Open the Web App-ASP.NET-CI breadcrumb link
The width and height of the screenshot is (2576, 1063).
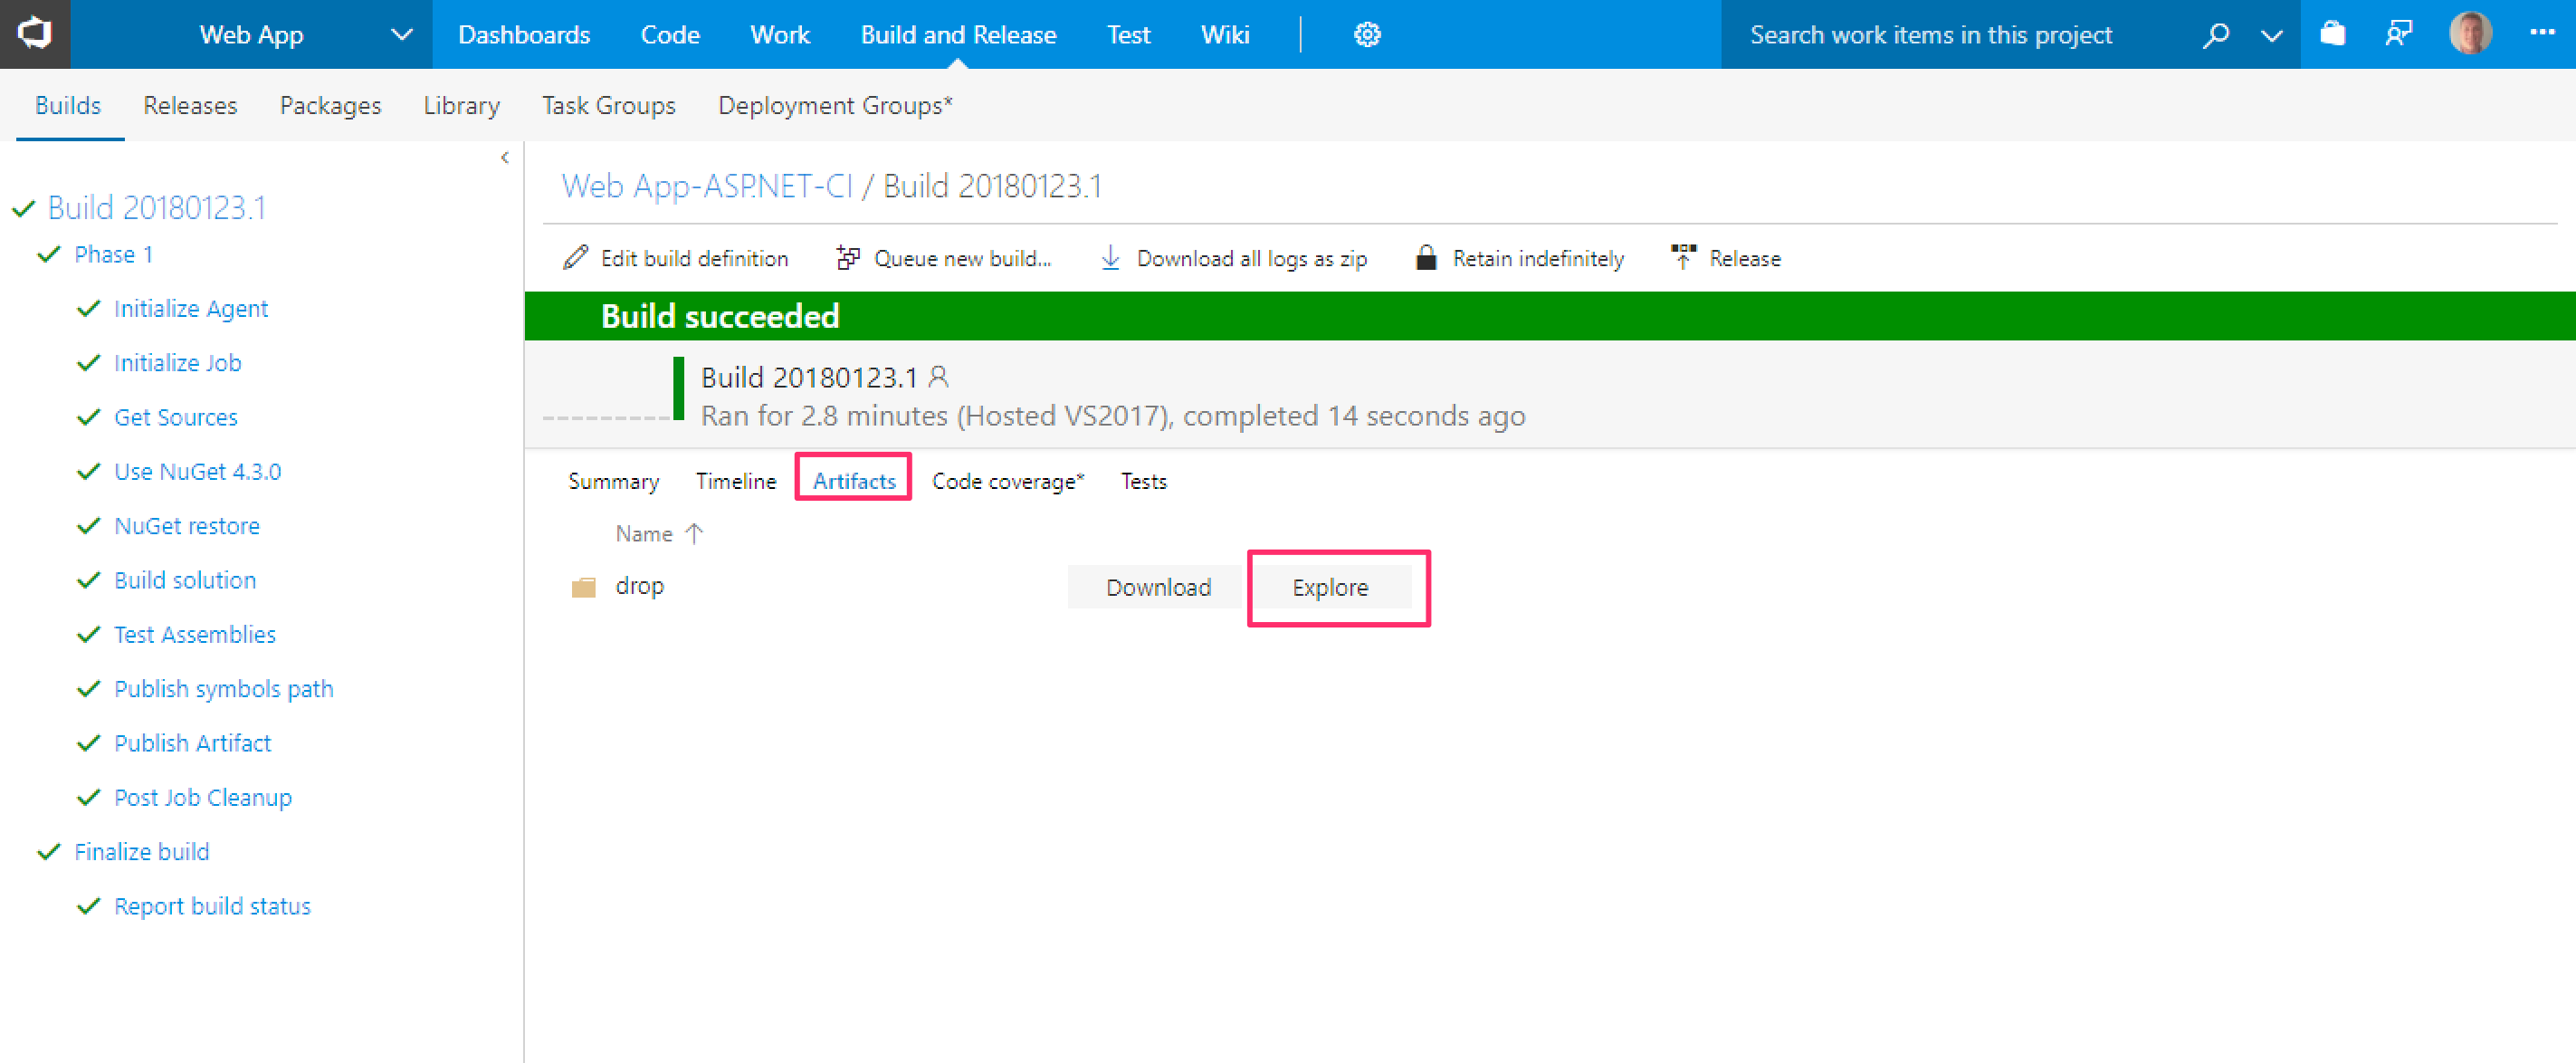click(x=707, y=186)
